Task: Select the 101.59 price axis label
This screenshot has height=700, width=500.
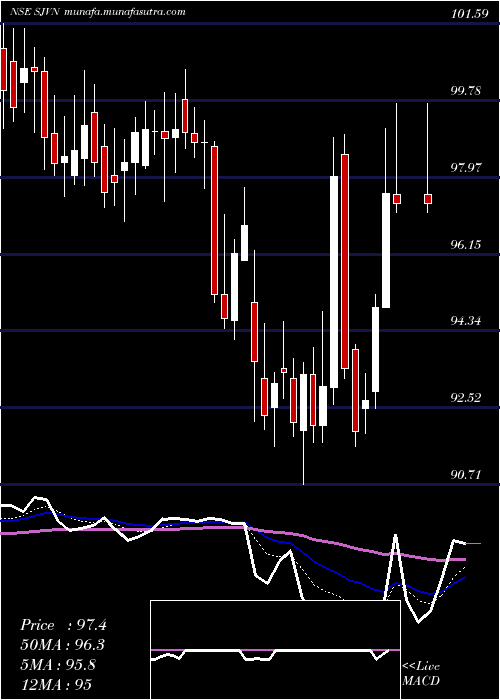Action: [x=469, y=13]
